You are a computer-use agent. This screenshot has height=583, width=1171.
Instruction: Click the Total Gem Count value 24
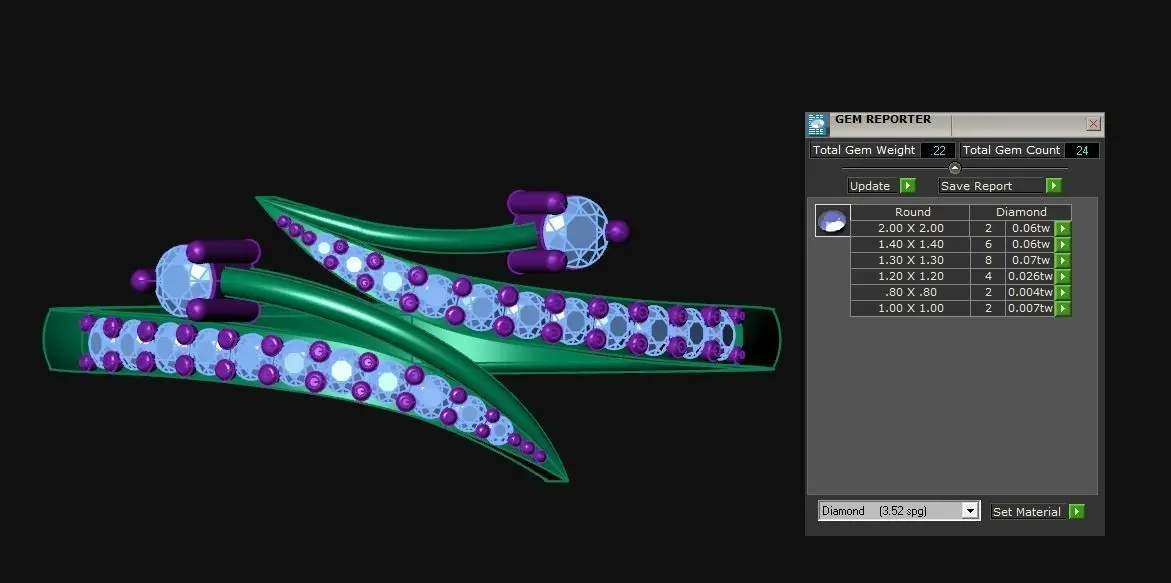[x=1081, y=150]
